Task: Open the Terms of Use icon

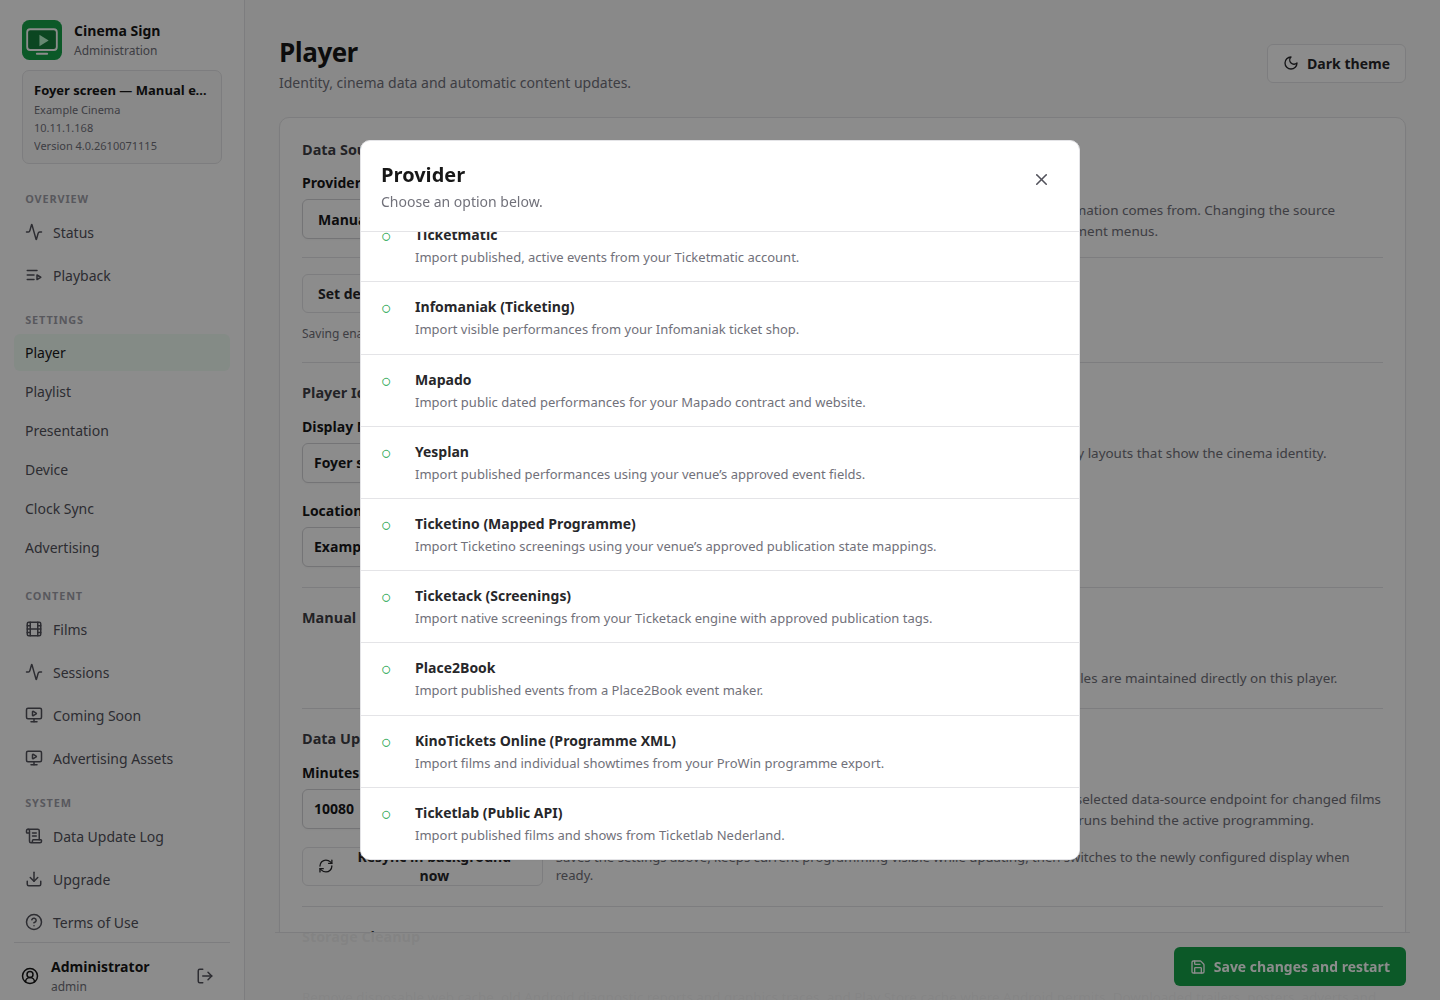Action: click(x=34, y=922)
